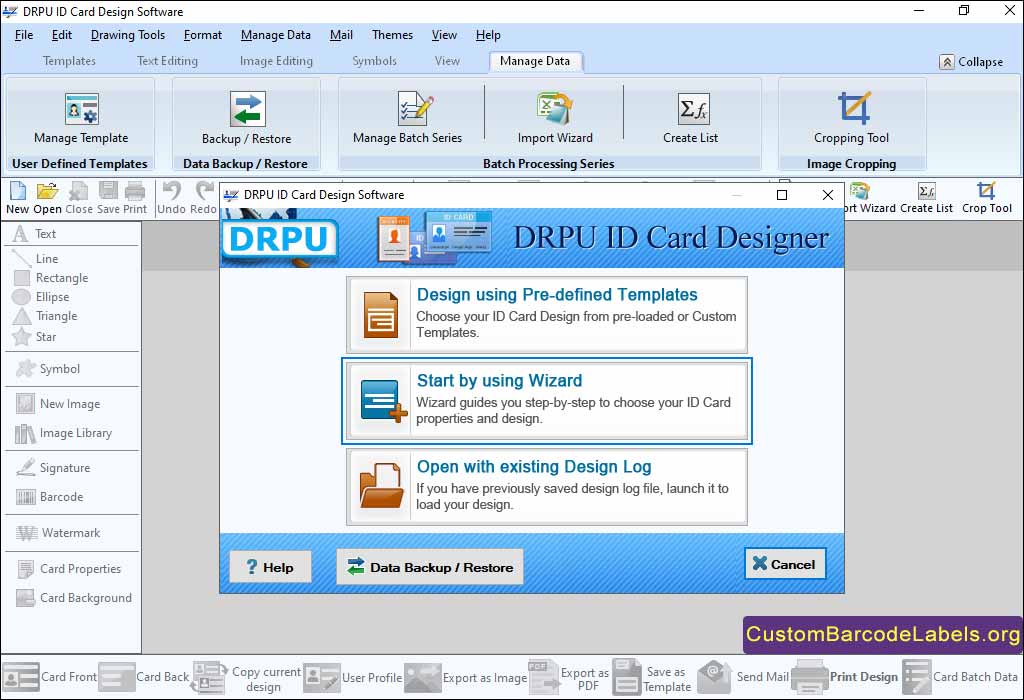Switch to the Image Editing ribbon tab

276,61
